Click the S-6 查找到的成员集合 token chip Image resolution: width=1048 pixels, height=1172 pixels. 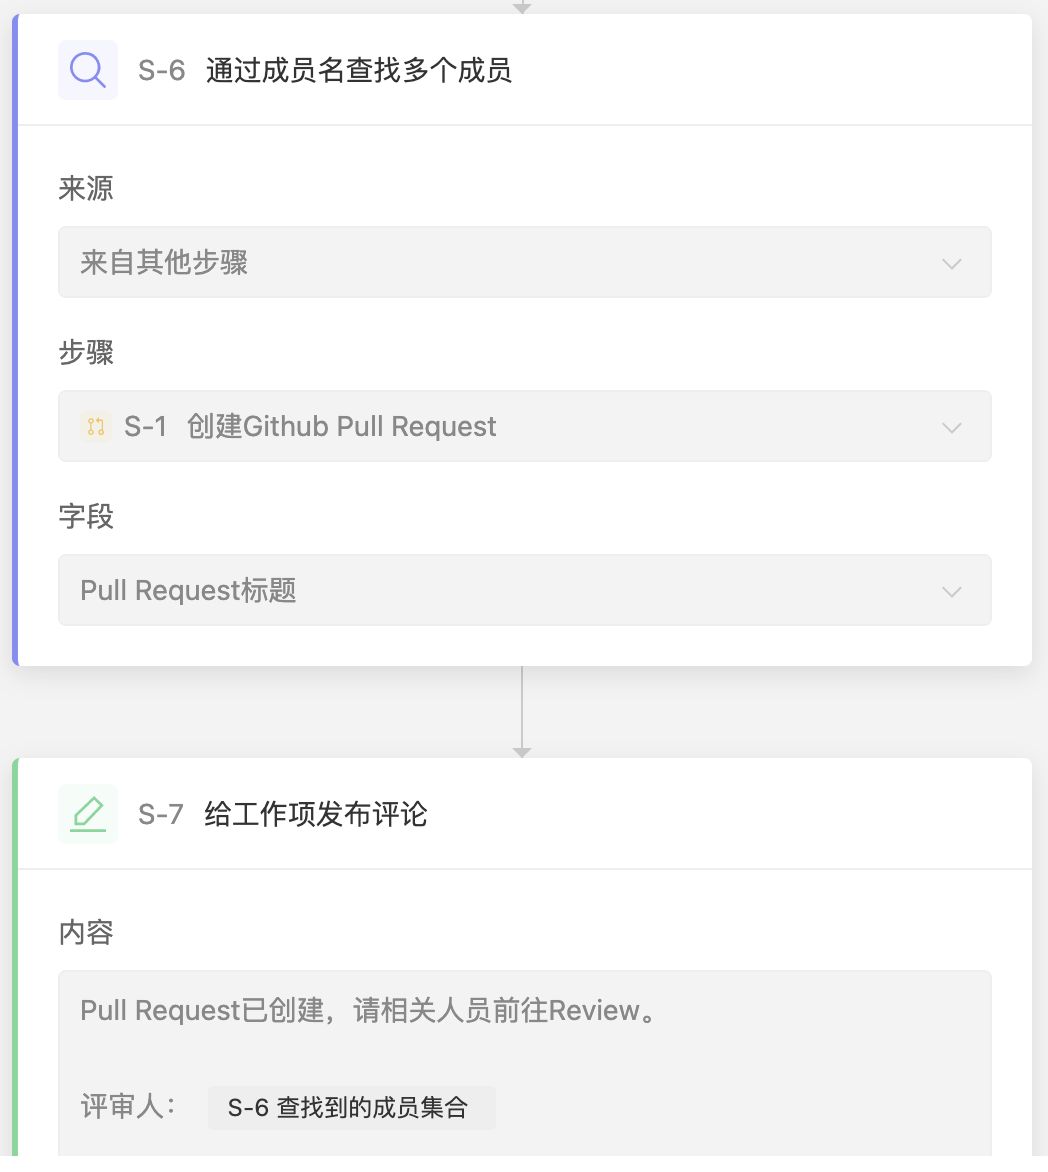pyautogui.click(x=352, y=1107)
